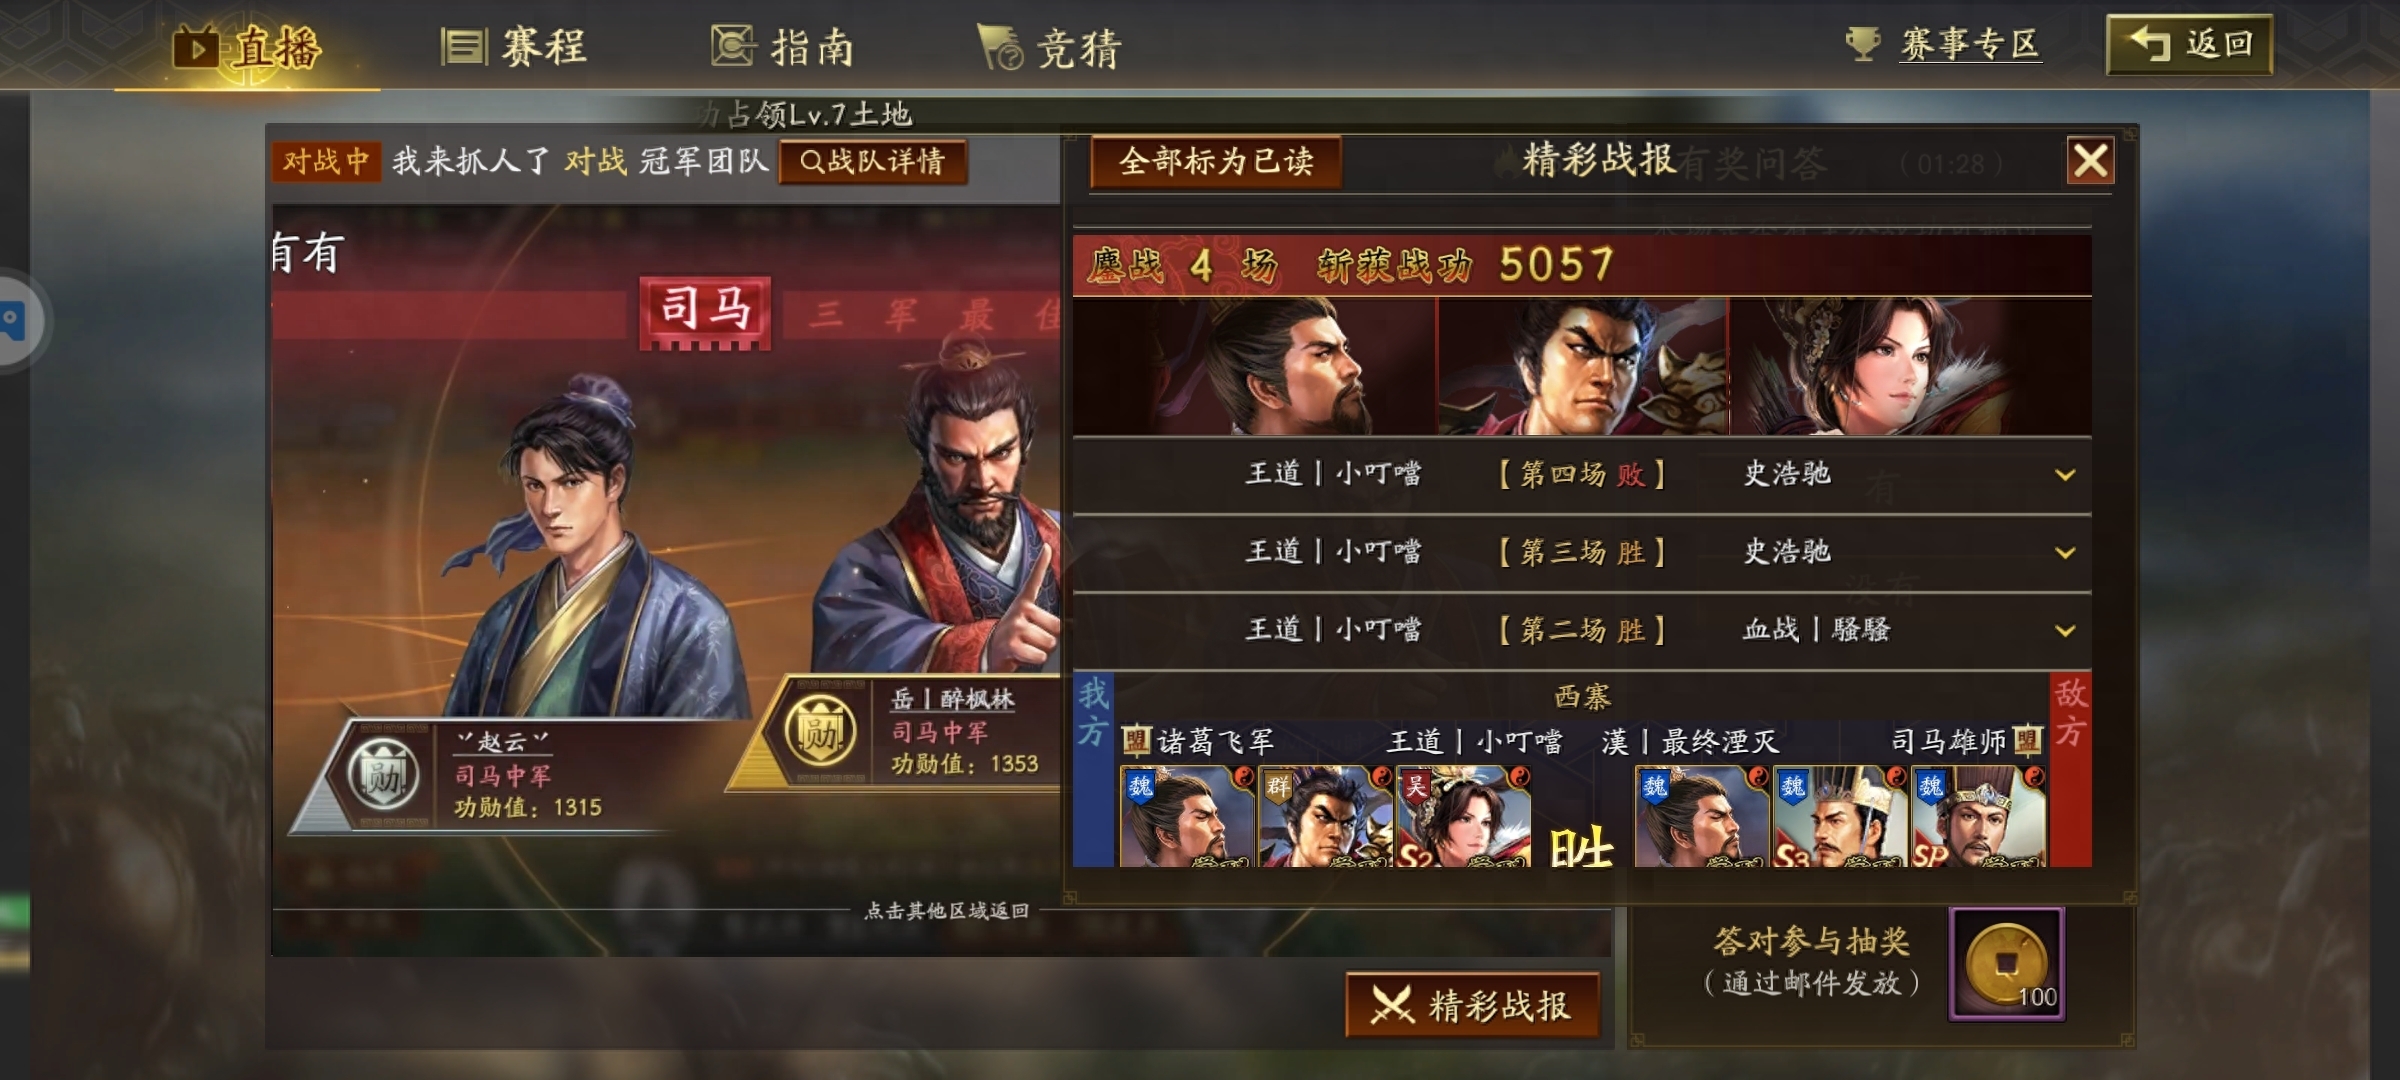Viewport: 2400px width, 1080px height.
Task: Switch to the 赛程 schedule tab
Action: point(514,47)
